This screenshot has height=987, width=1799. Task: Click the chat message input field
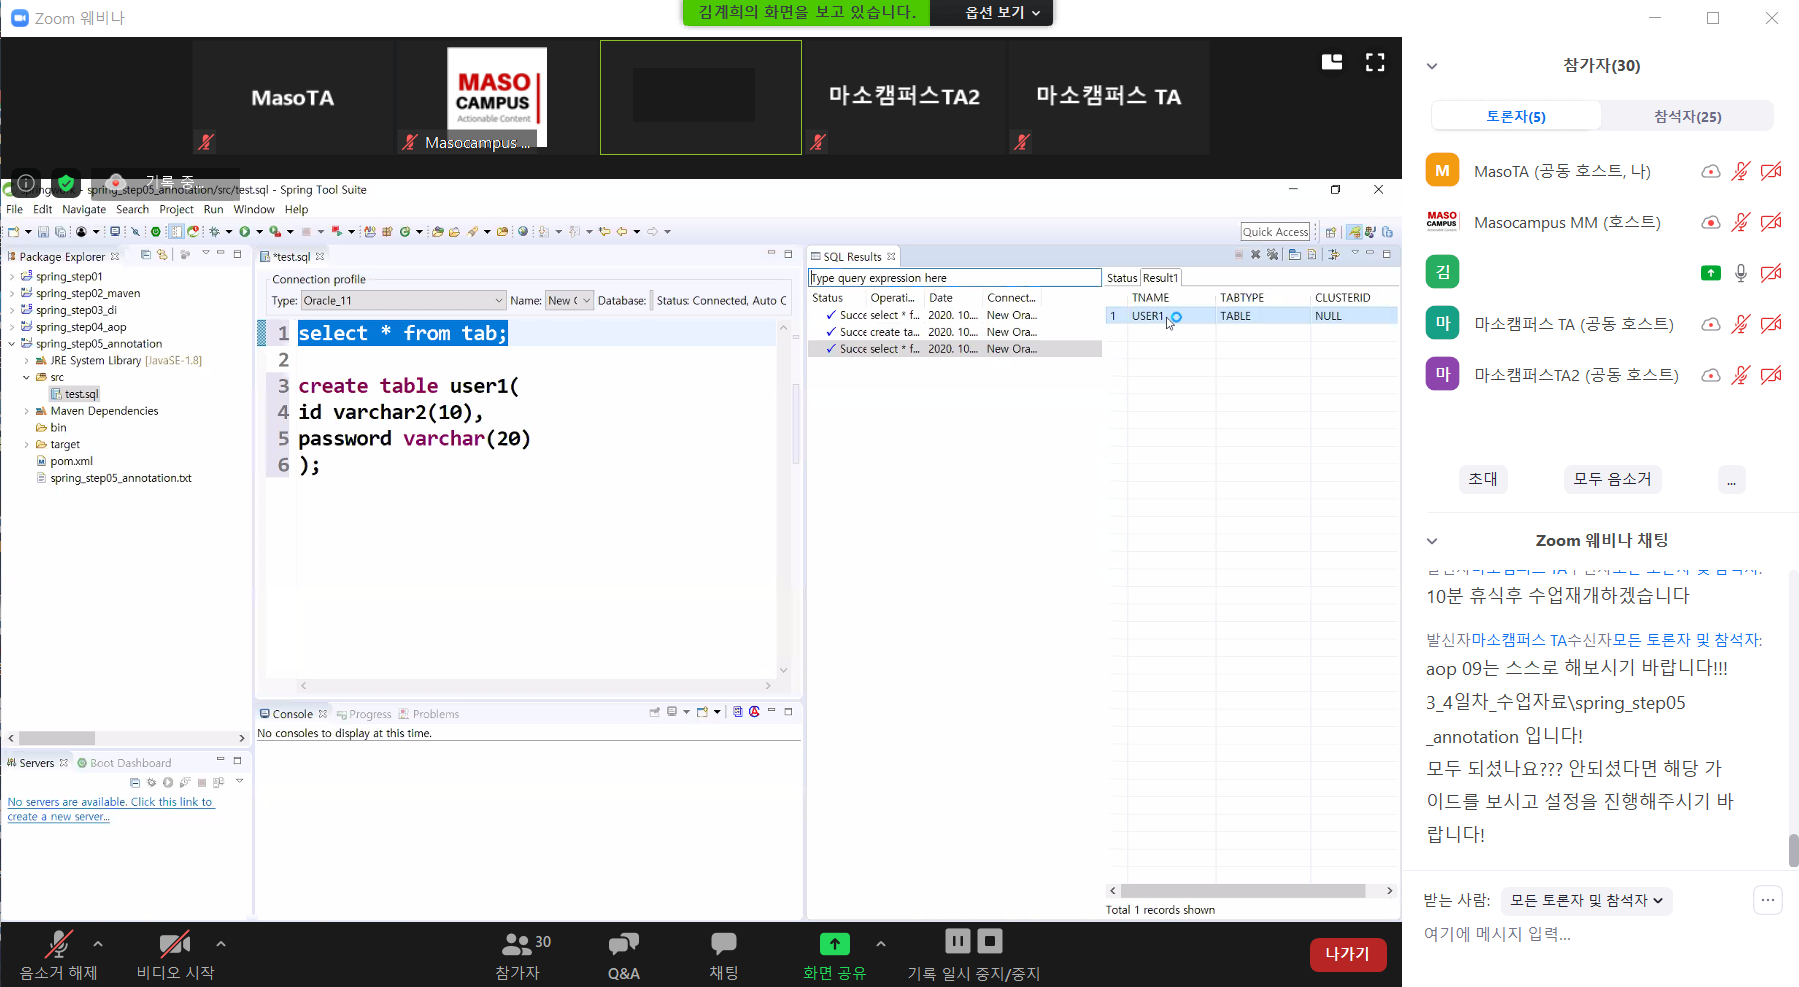coord(1590,934)
